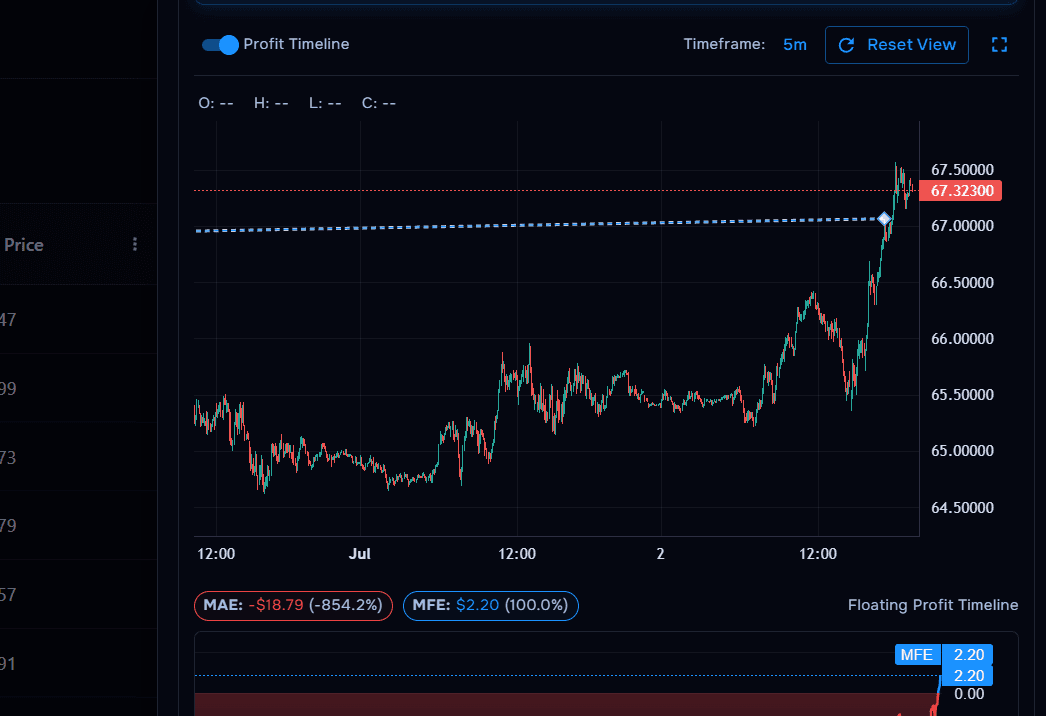Click the 67.50000 price axis label

point(961,169)
